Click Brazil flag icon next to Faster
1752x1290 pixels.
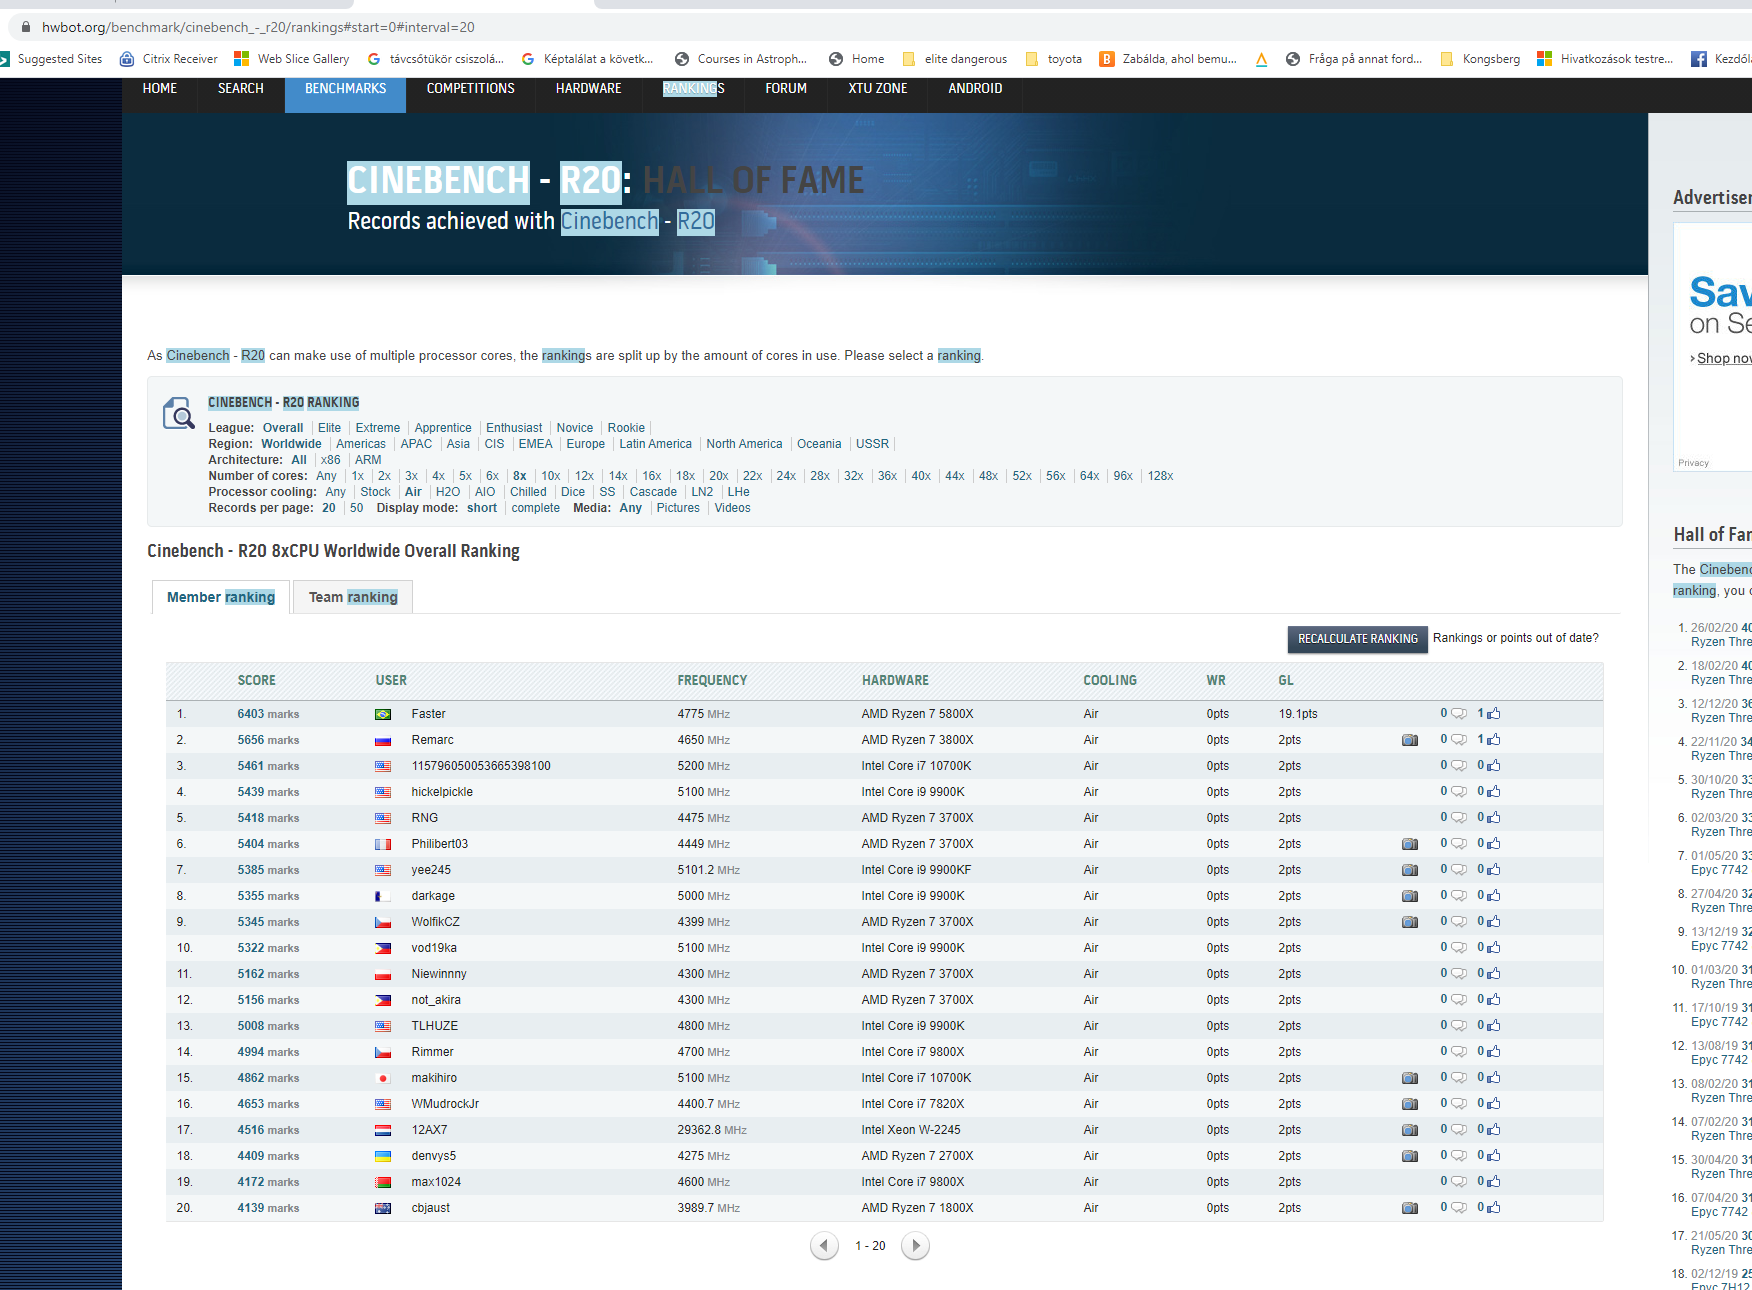coord(383,714)
